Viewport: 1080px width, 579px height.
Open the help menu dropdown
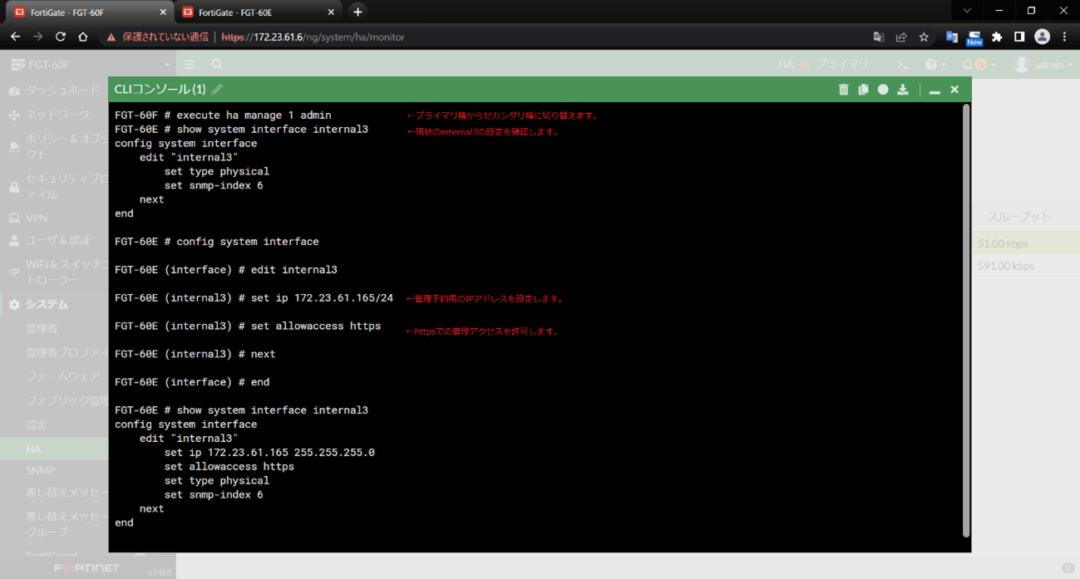pyautogui.click(x=935, y=65)
